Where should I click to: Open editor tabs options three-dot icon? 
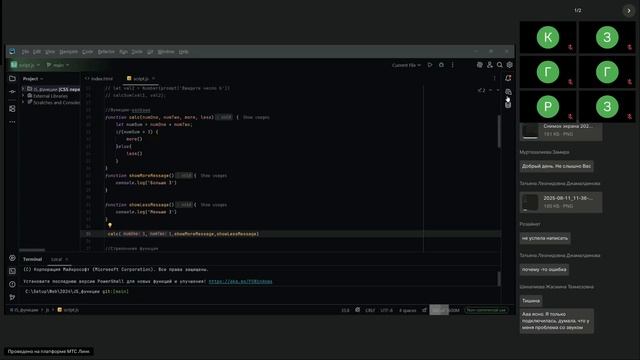click(x=494, y=78)
